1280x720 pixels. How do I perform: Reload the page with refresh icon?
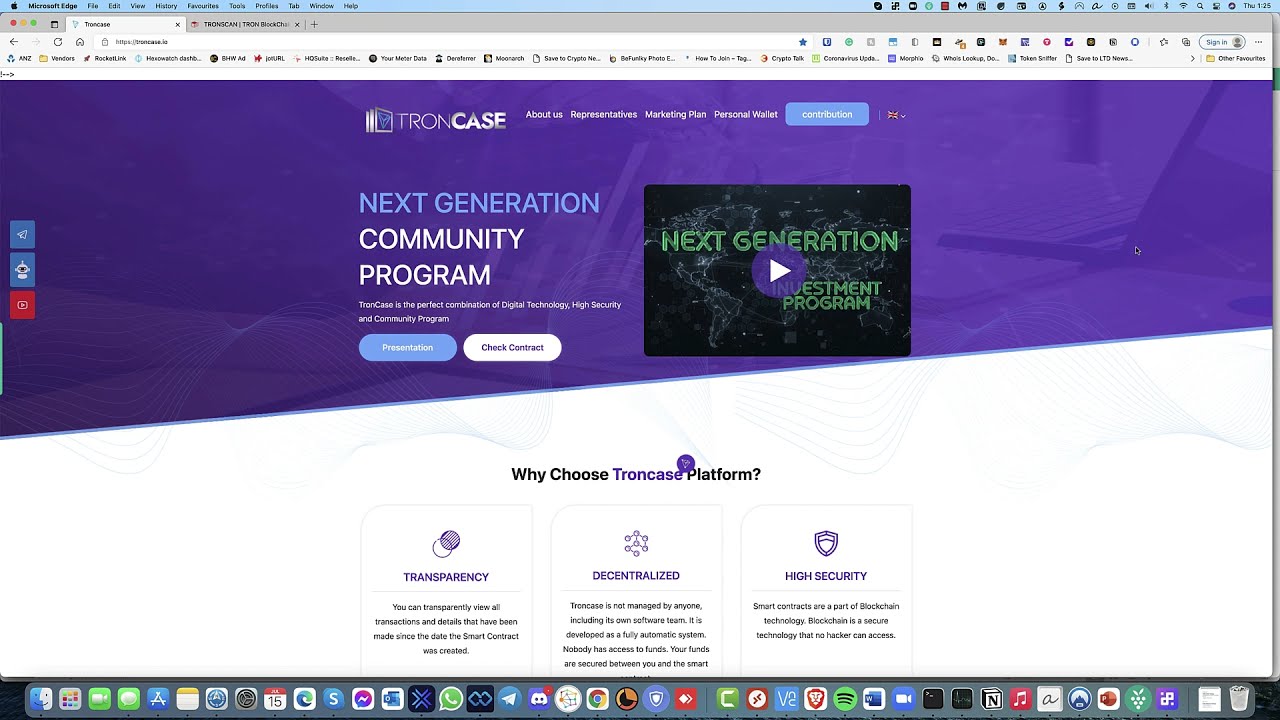point(58,42)
